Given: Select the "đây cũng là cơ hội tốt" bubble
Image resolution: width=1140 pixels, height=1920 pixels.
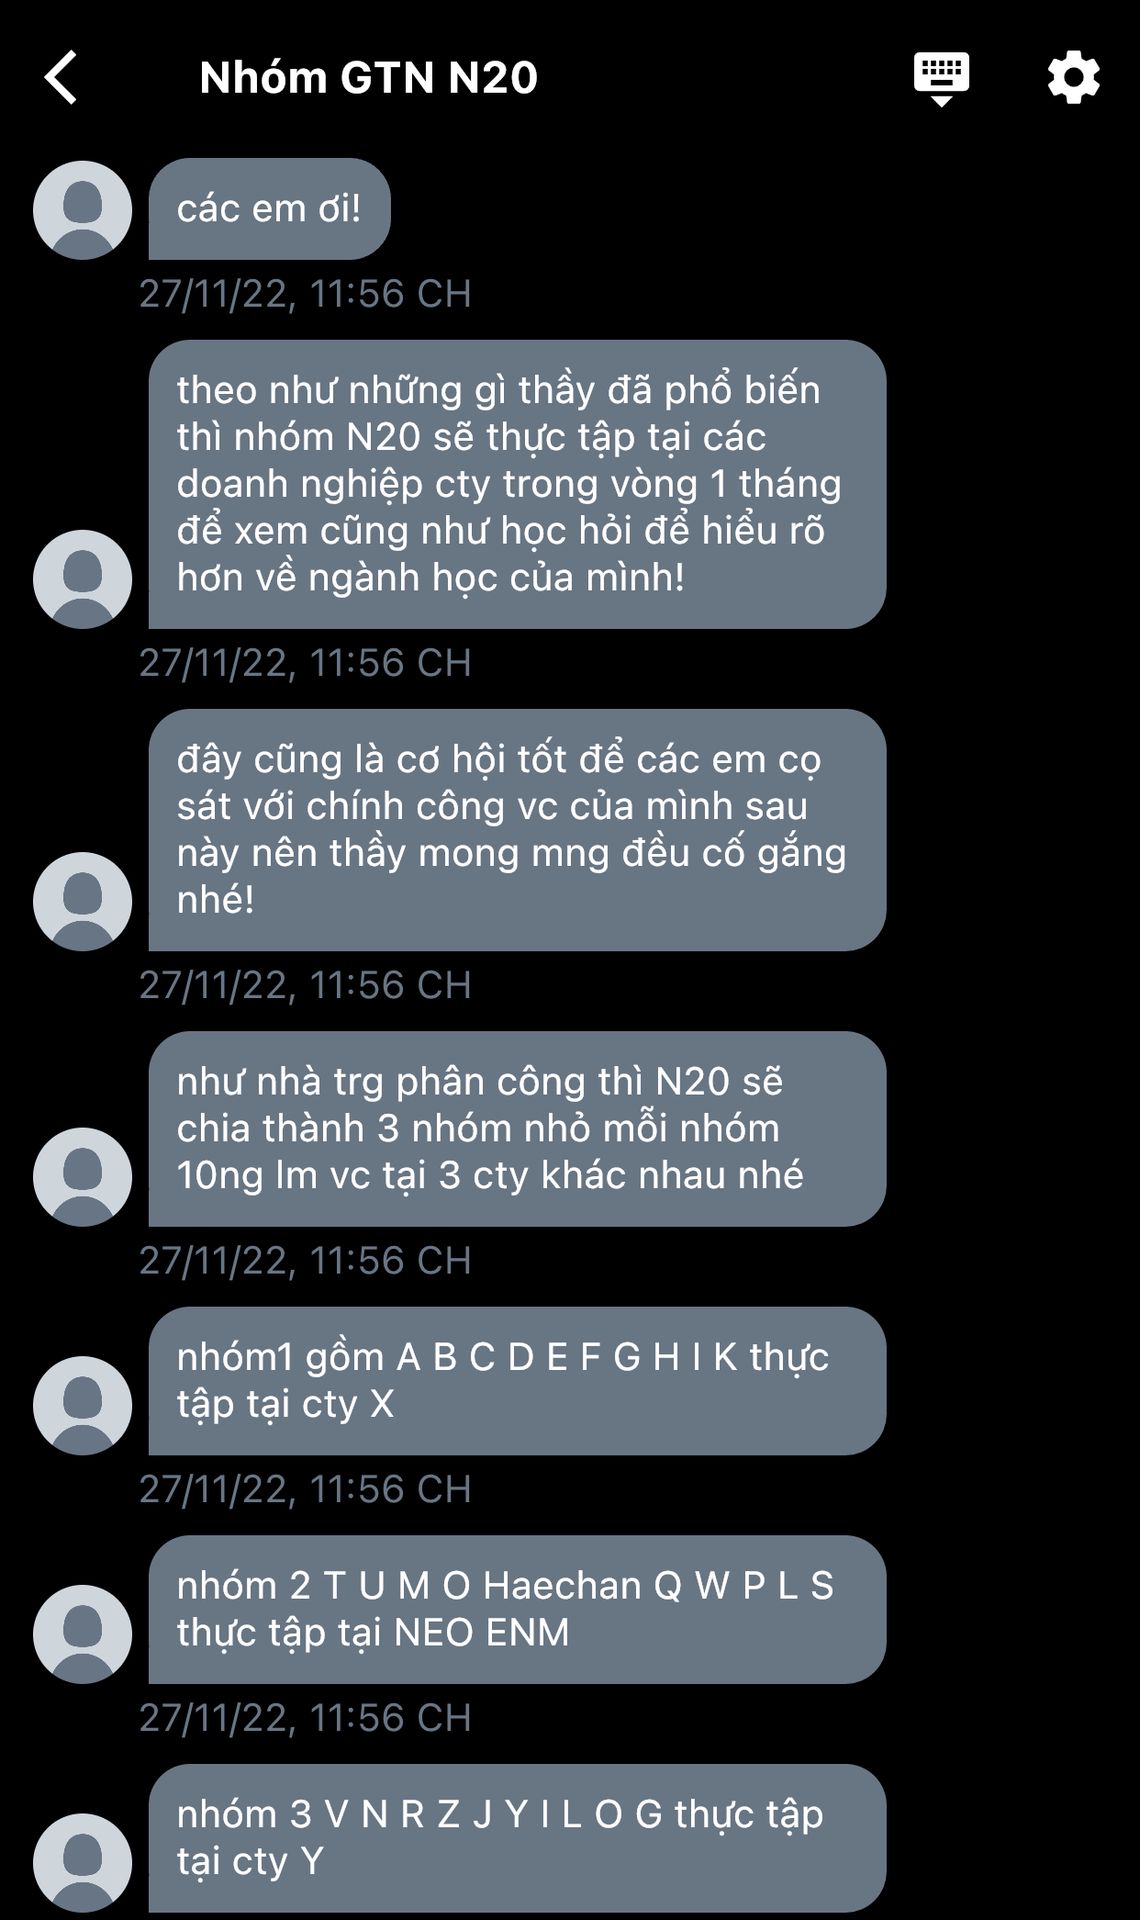Looking at the screenshot, I should click(x=516, y=830).
